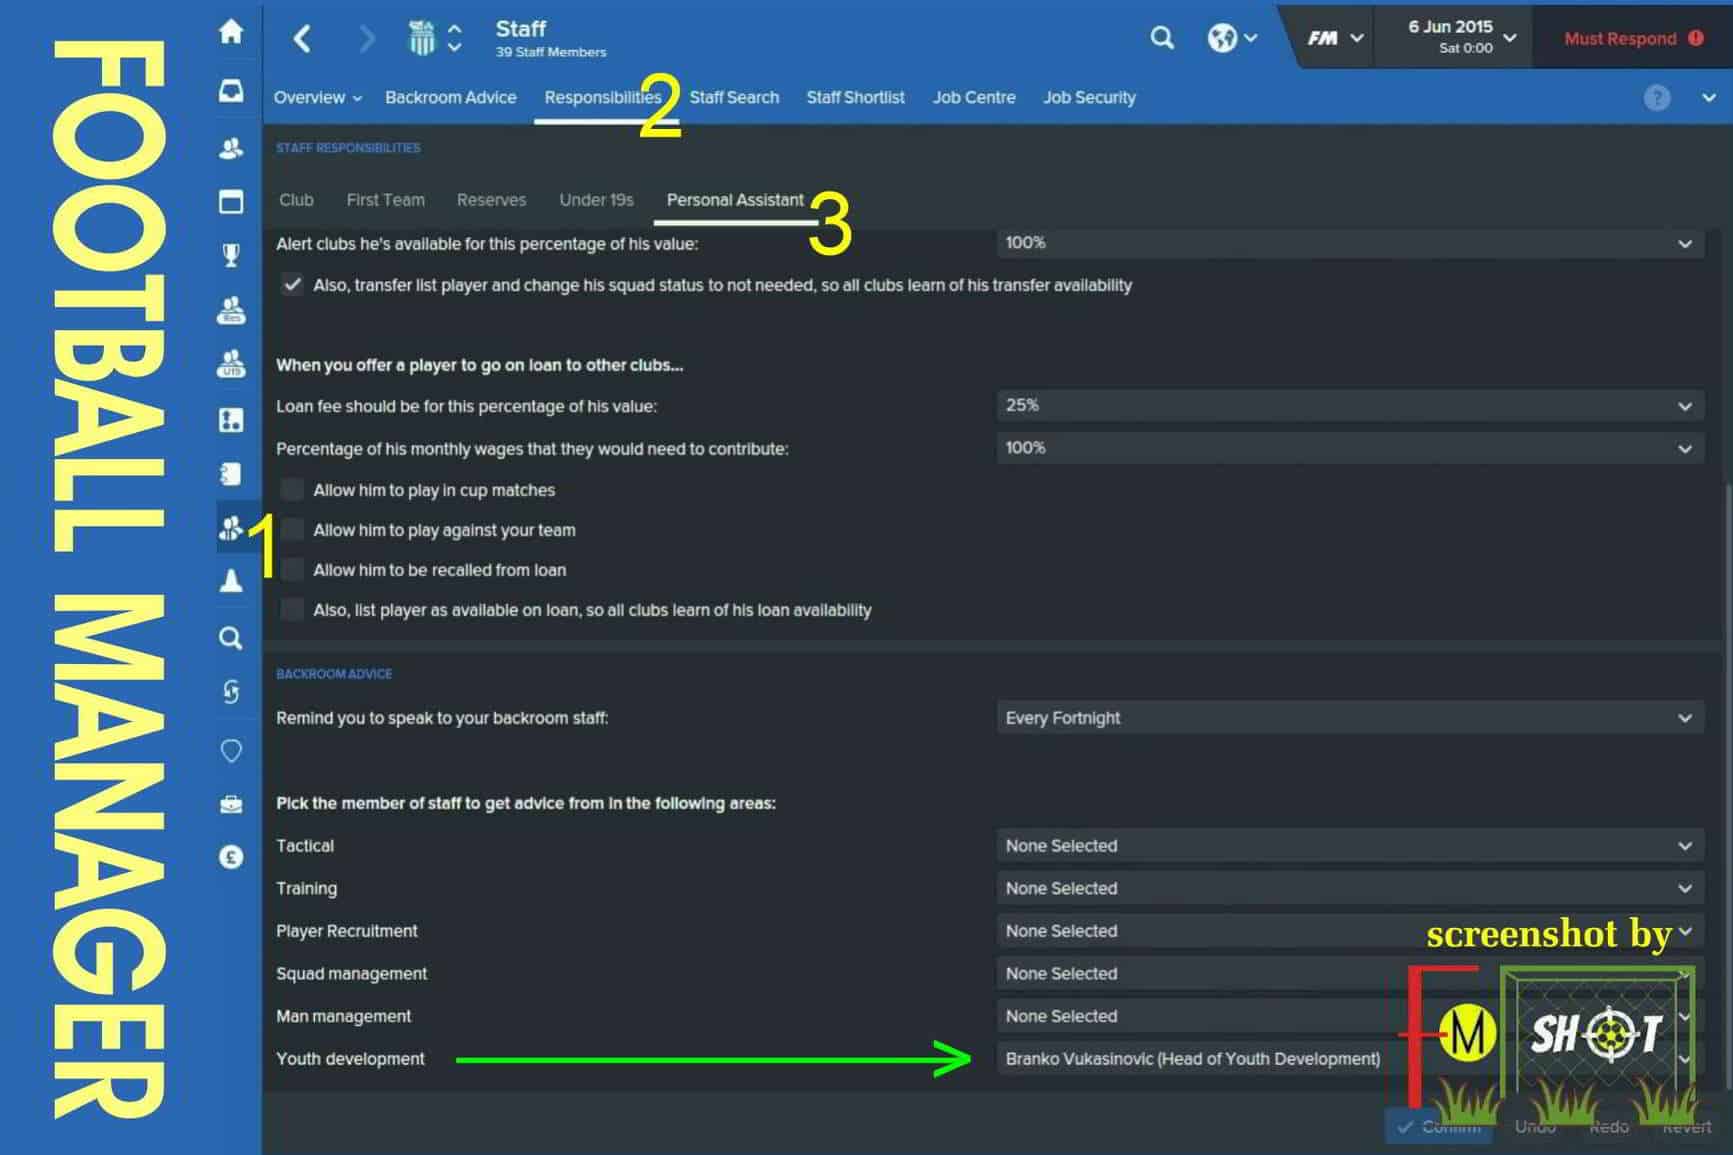Image resolution: width=1733 pixels, height=1155 pixels.
Task: Open the top bar search icon
Action: pyautogui.click(x=1162, y=38)
